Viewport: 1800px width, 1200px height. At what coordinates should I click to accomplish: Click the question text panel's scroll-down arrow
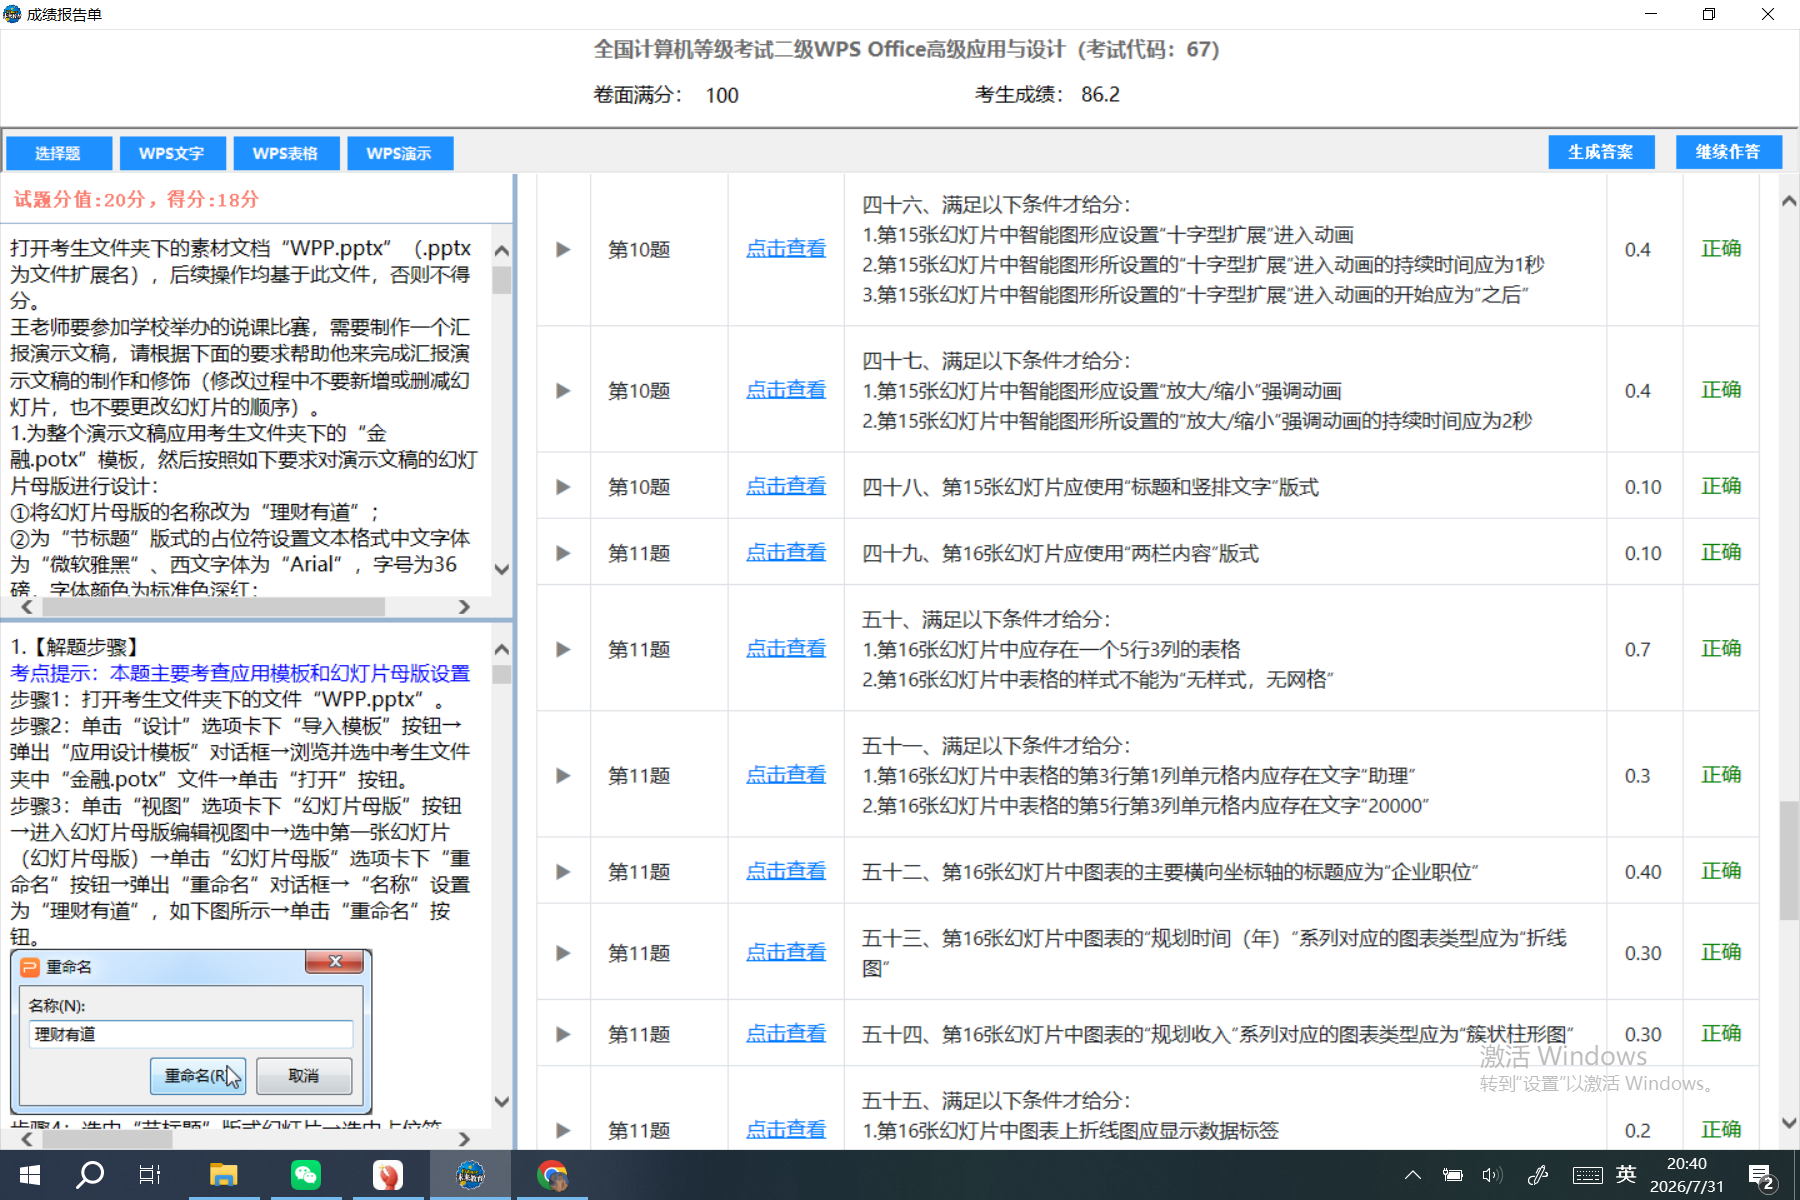click(502, 569)
